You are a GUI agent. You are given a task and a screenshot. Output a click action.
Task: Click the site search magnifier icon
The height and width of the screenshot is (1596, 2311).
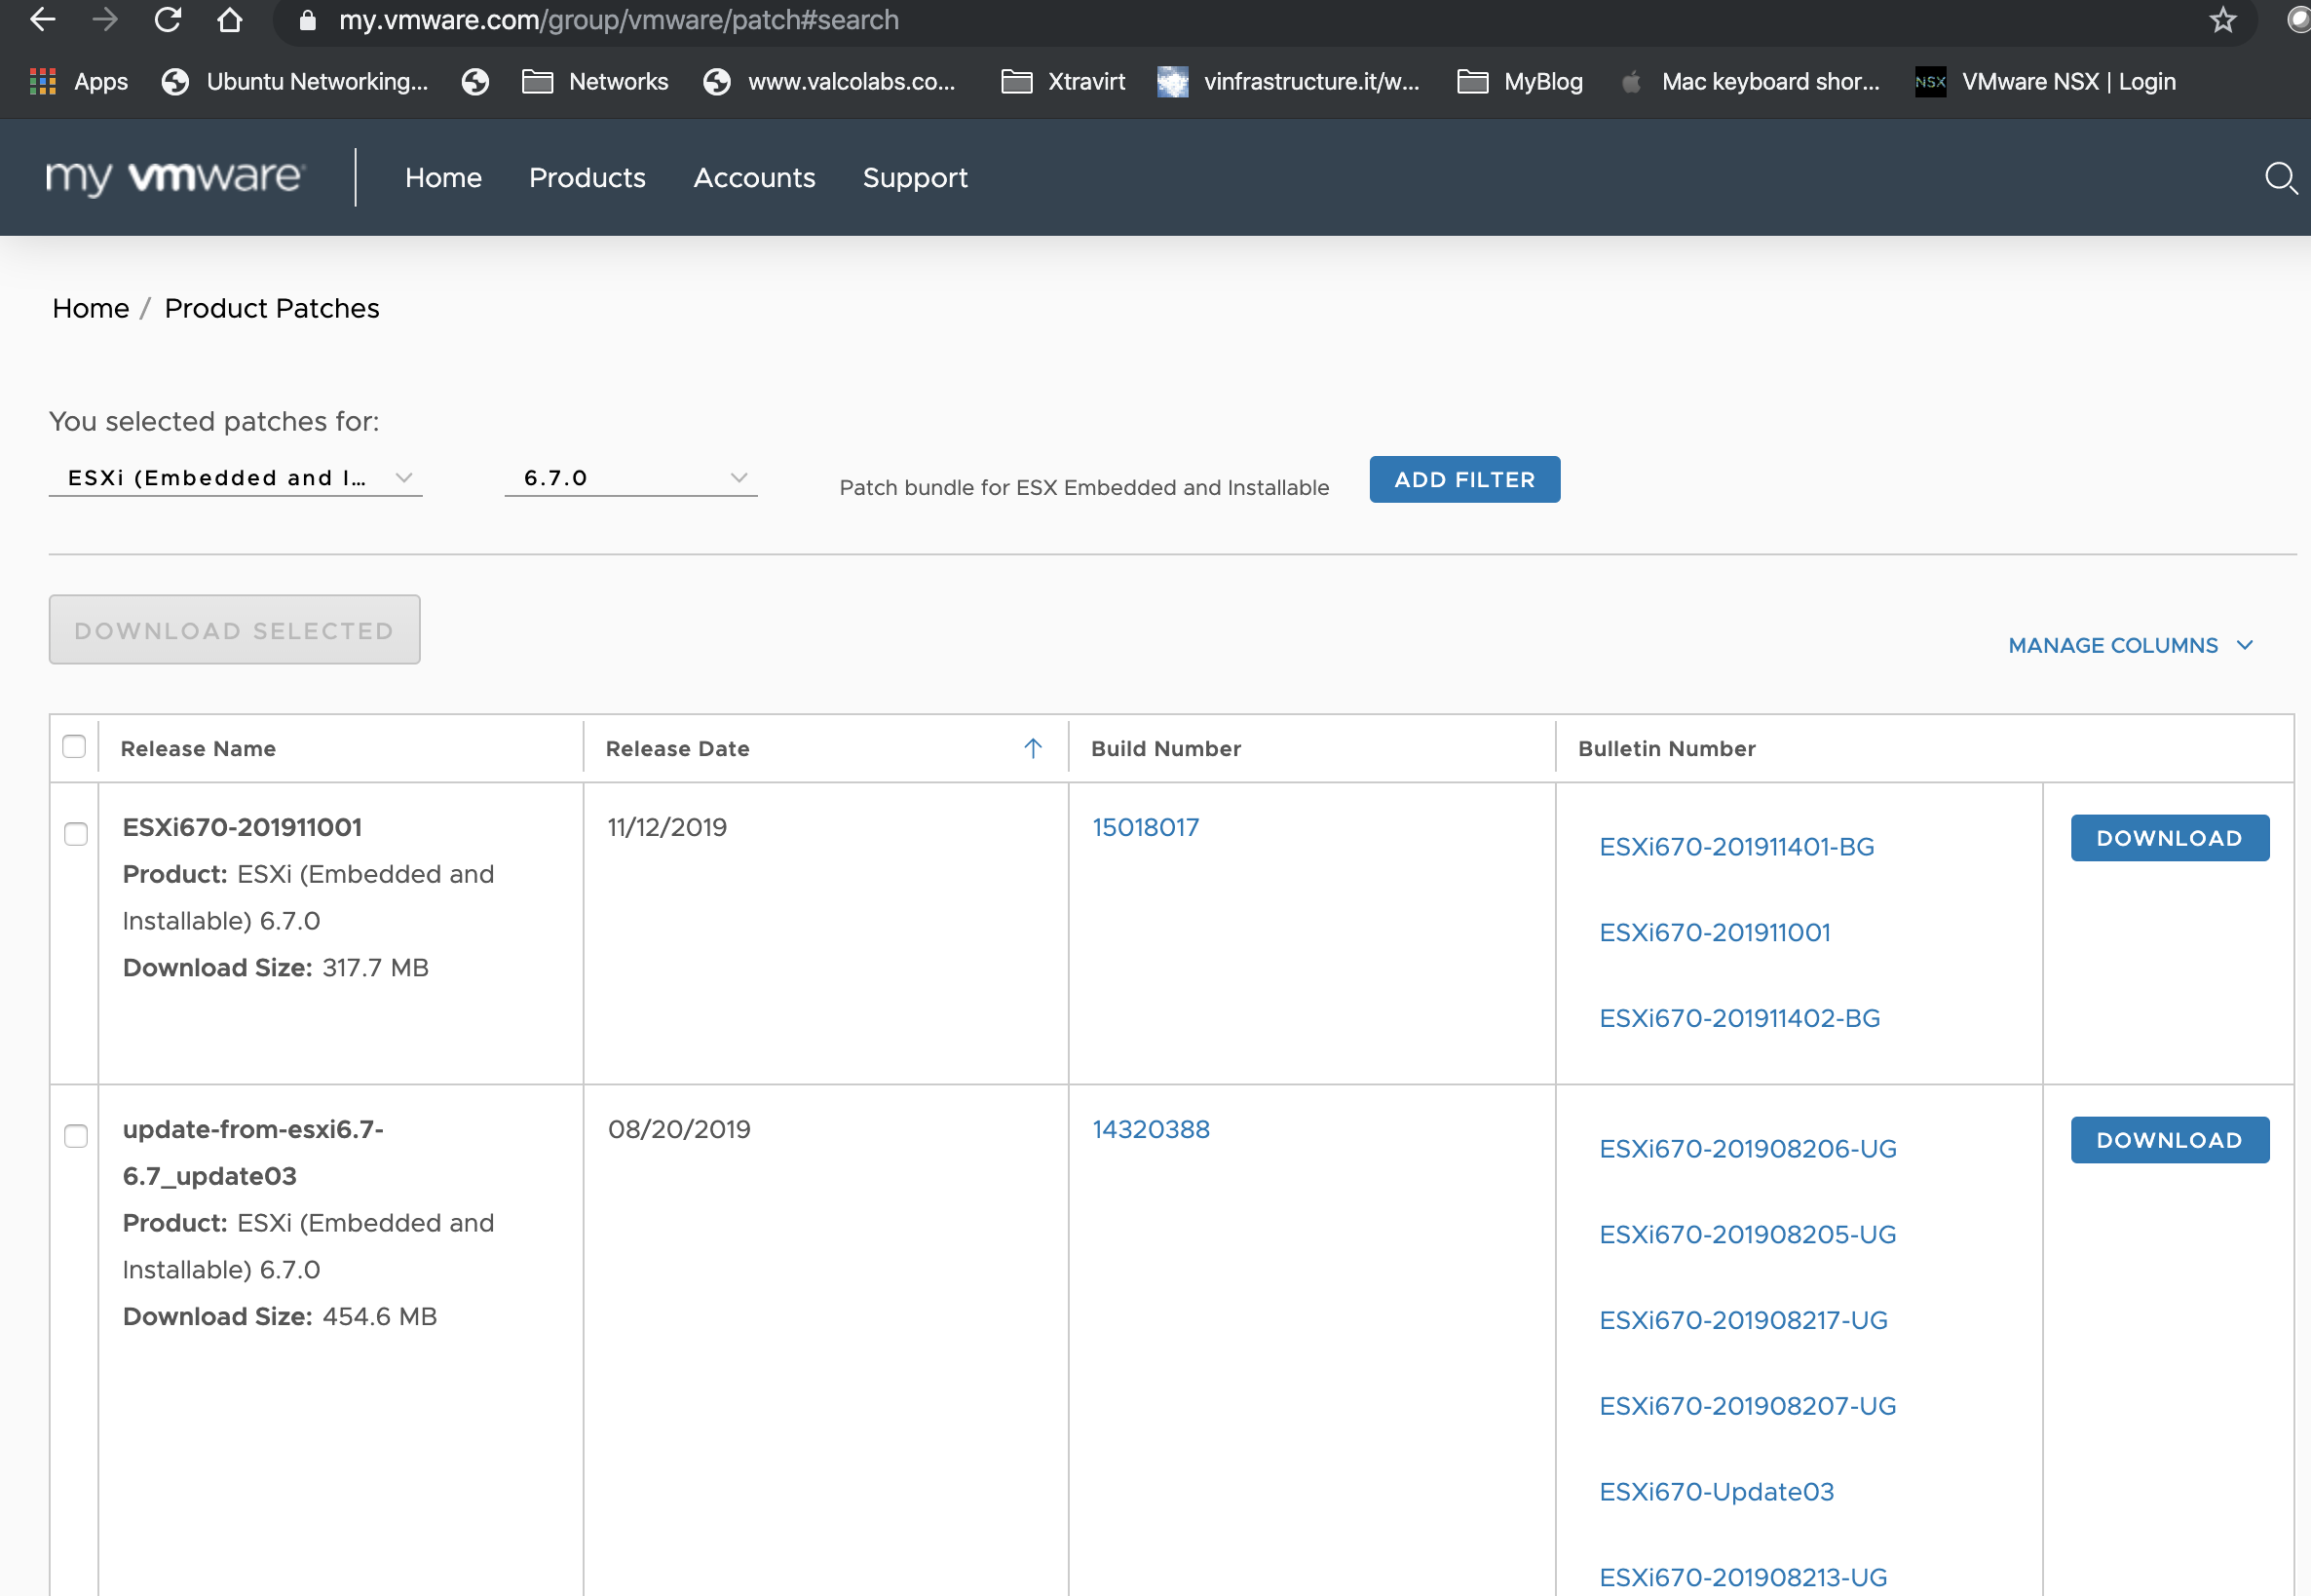pos(2279,178)
